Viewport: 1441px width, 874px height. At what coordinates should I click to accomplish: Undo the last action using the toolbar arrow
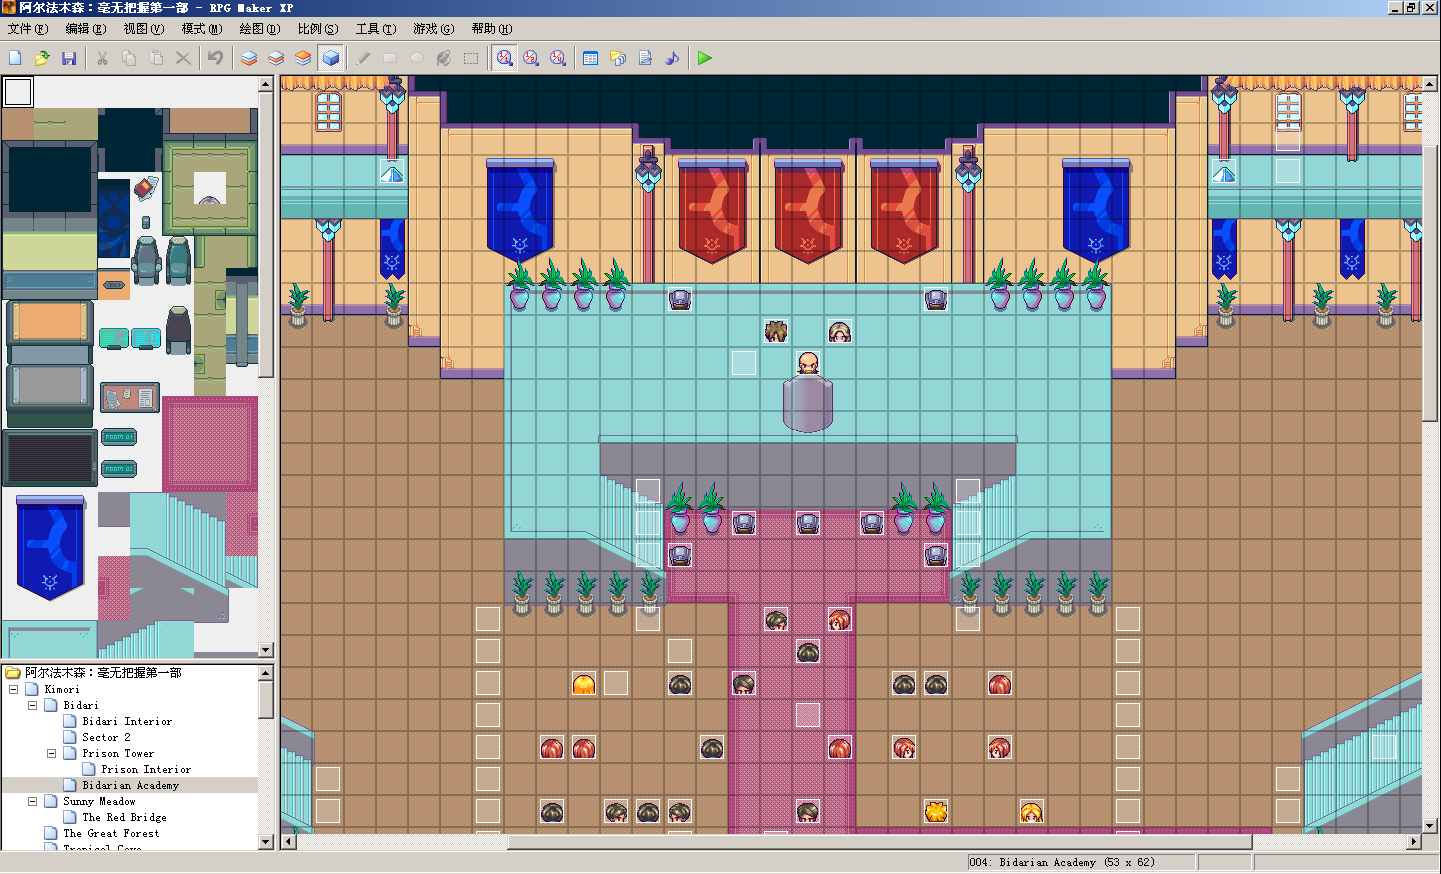click(x=215, y=58)
